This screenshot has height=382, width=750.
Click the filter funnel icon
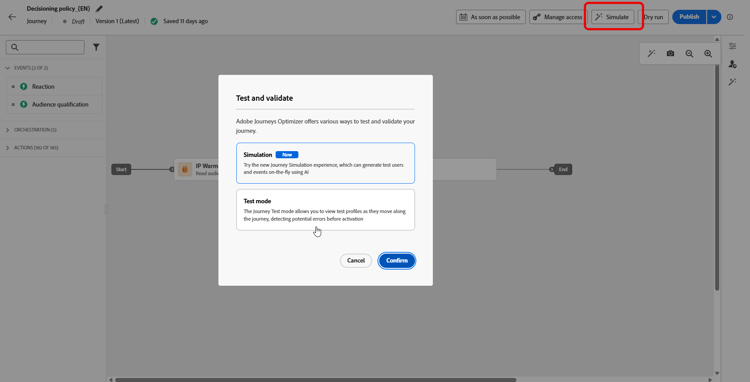click(96, 47)
